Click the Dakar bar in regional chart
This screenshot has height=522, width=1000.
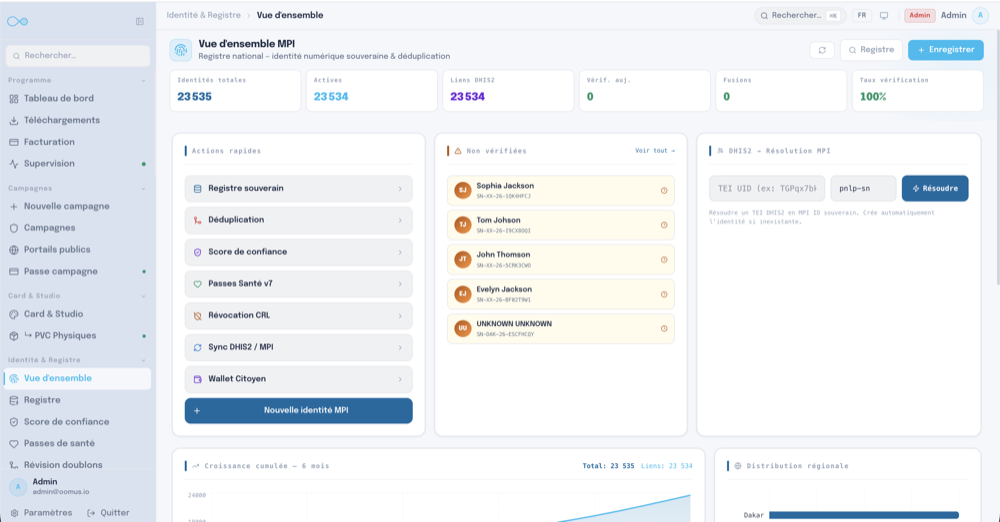coord(864,515)
